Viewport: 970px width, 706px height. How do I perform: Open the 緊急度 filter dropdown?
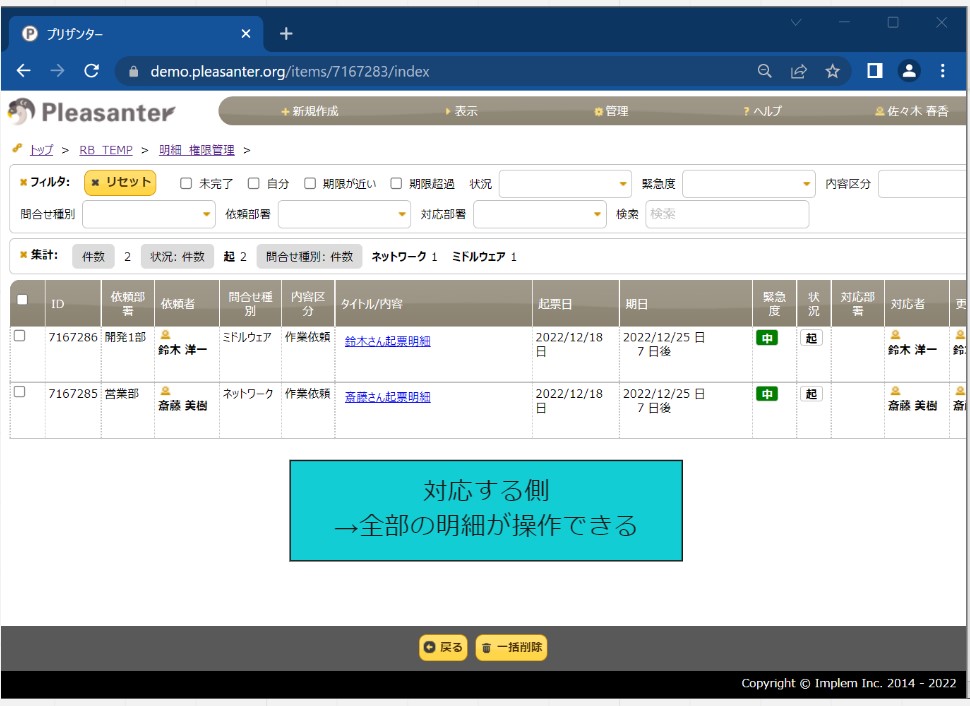749,184
